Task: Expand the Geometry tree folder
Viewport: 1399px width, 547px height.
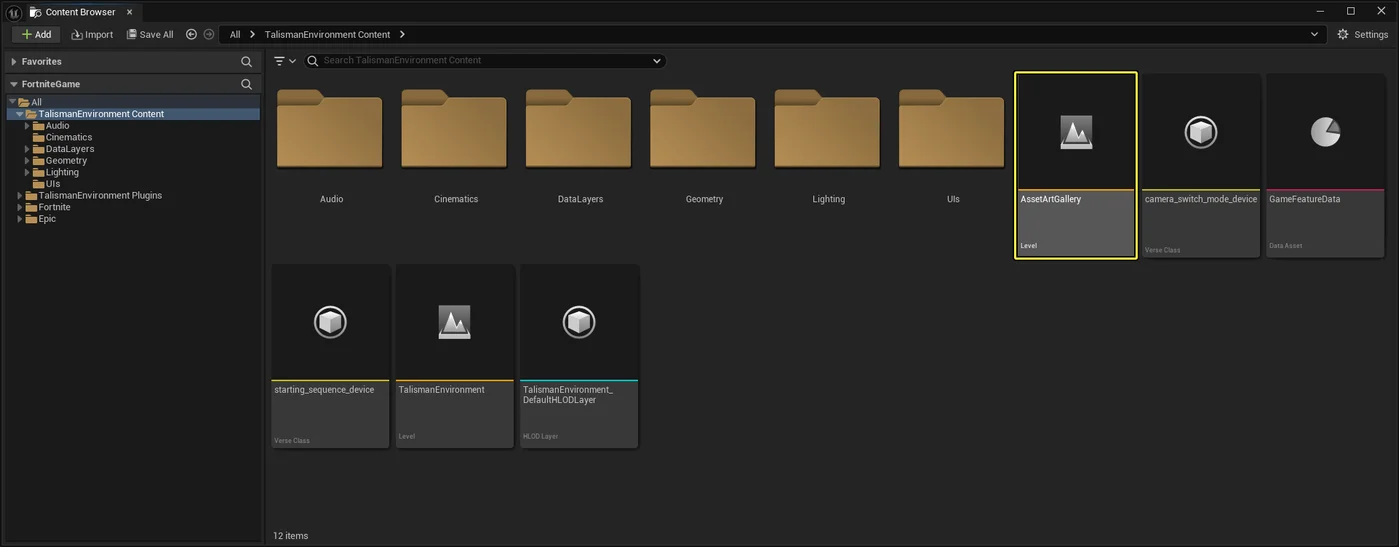Action: [x=28, y=161]
